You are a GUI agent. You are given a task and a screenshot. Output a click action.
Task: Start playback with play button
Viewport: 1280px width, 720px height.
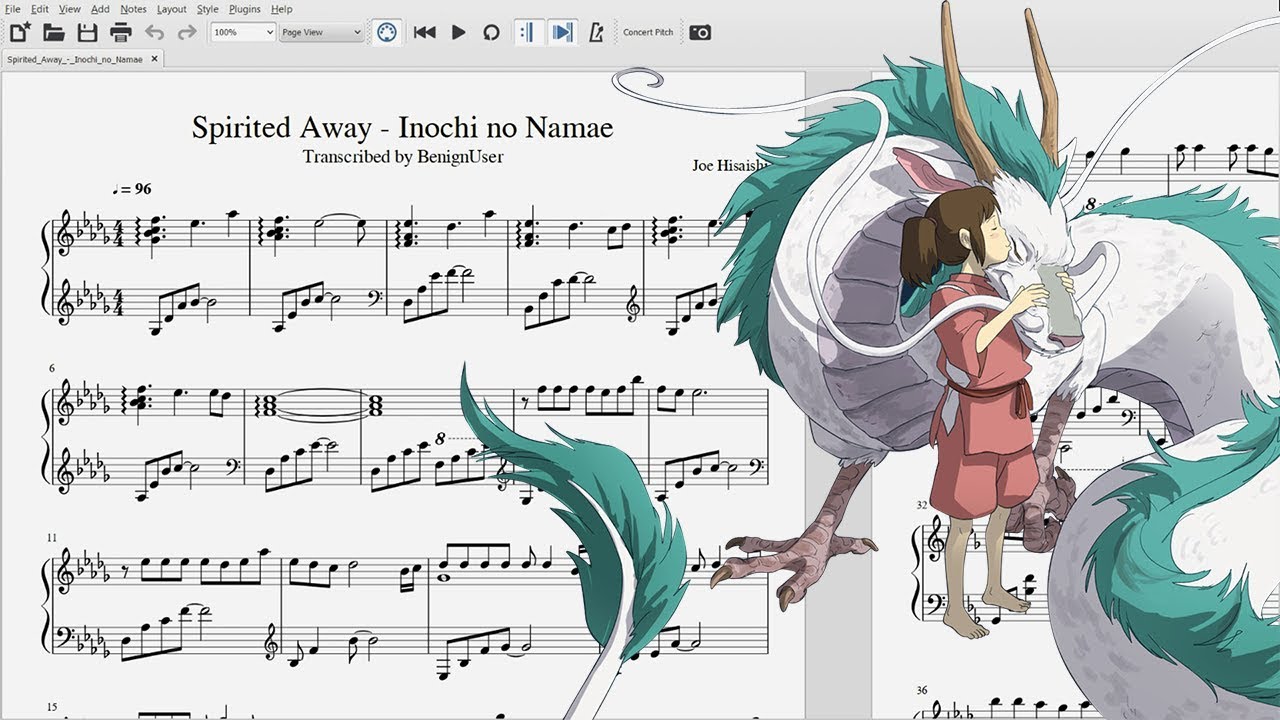pos(458,32)
